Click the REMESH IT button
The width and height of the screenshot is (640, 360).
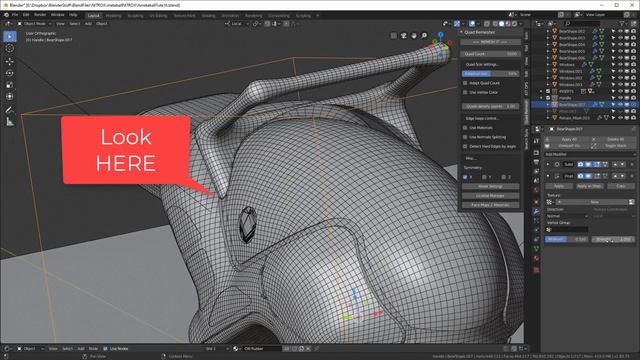tap(491, 42)
